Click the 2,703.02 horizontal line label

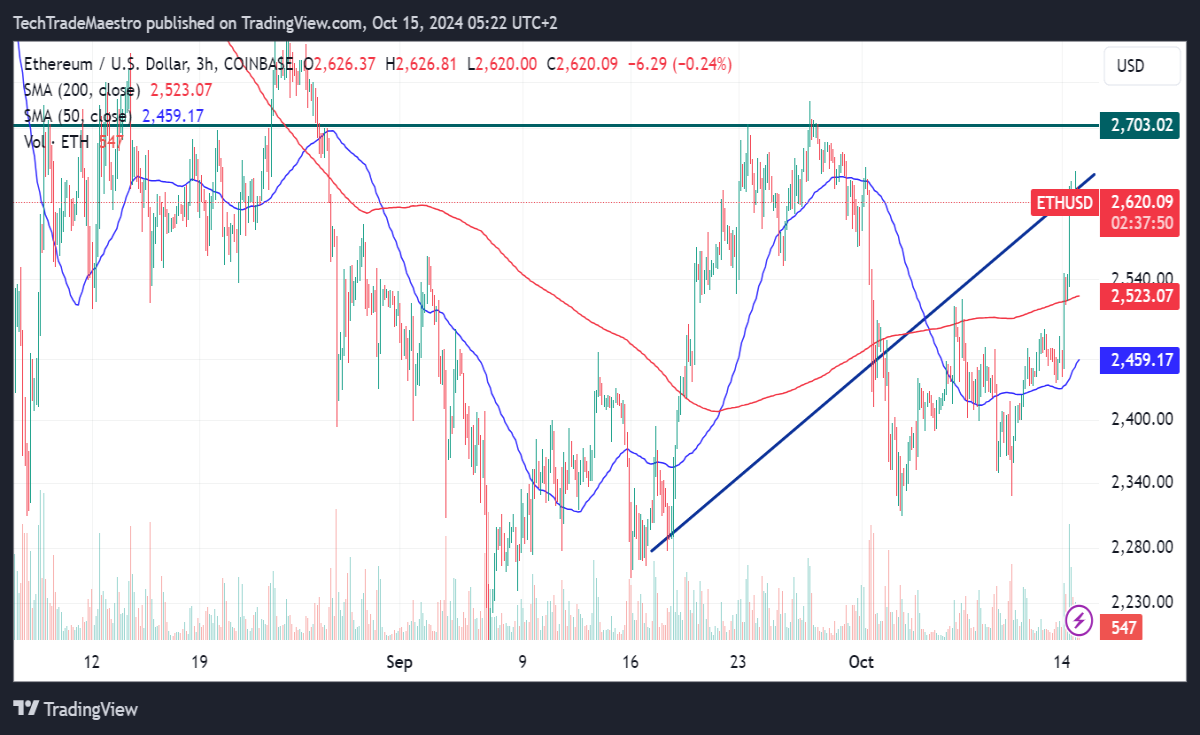(1141, 126)
